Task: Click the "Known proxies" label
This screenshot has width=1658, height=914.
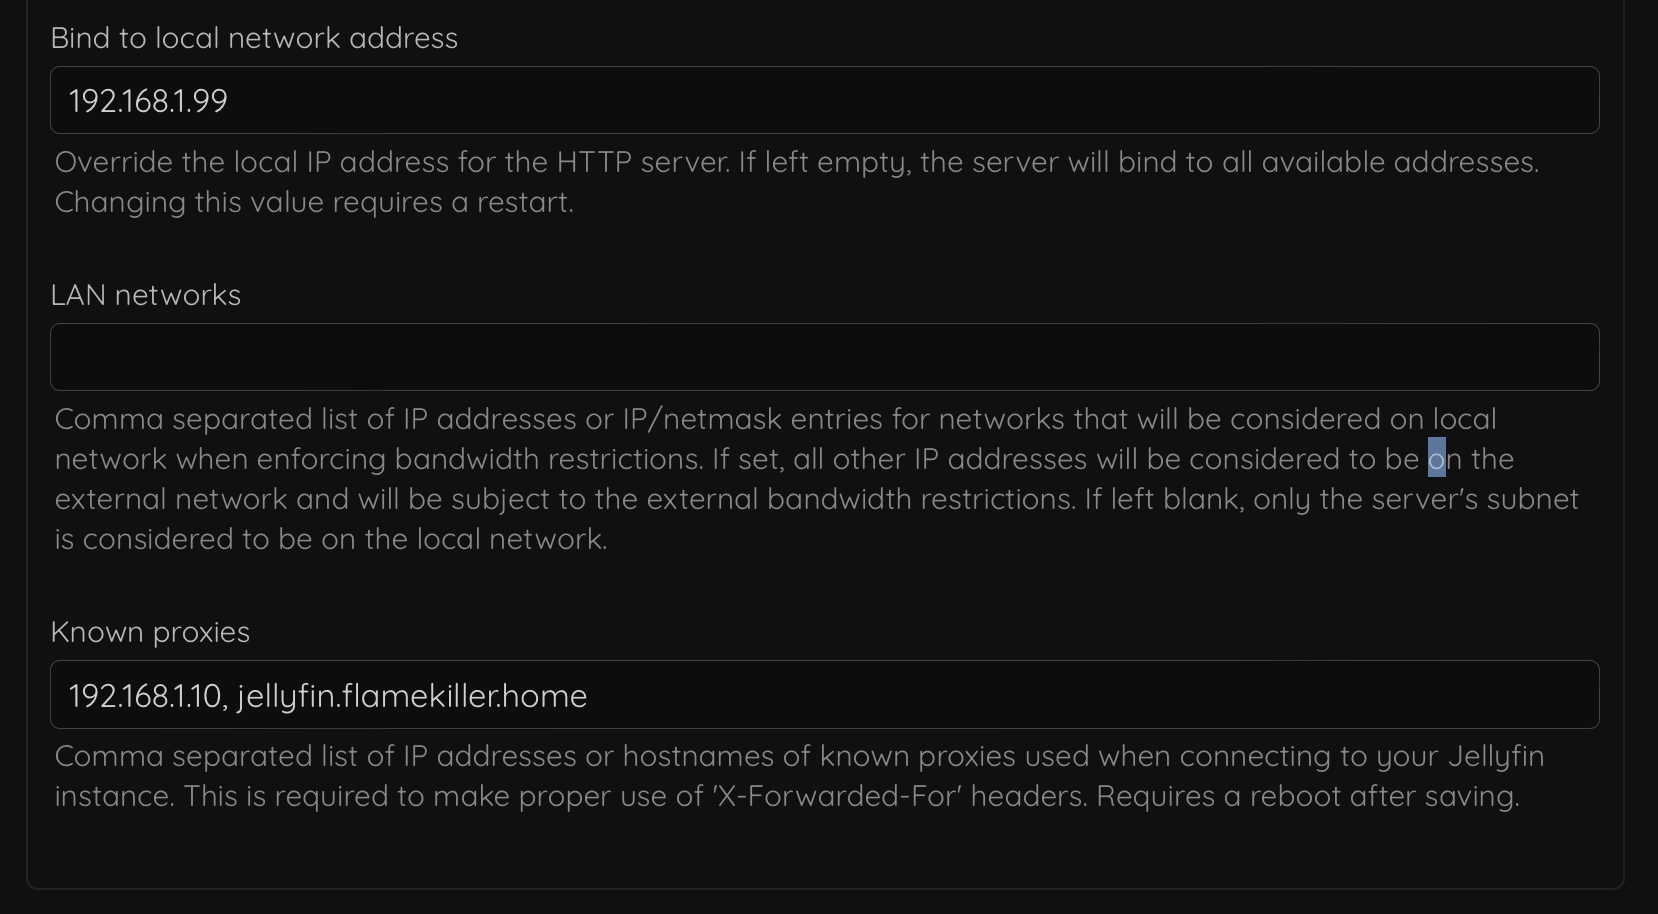Action: tap(150, 632)
